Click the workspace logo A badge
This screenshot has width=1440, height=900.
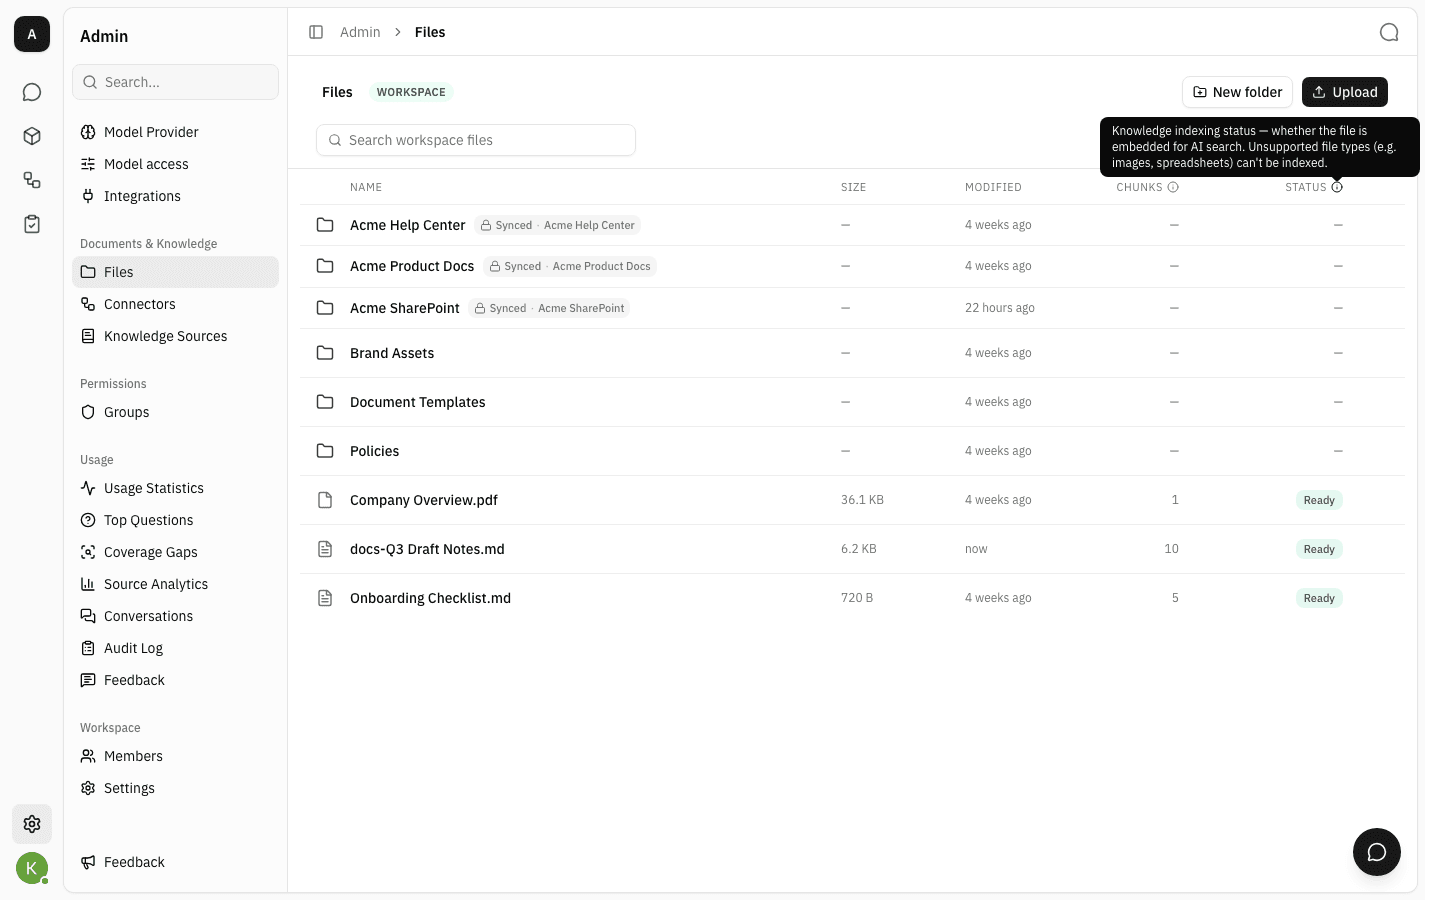(32, 34)
